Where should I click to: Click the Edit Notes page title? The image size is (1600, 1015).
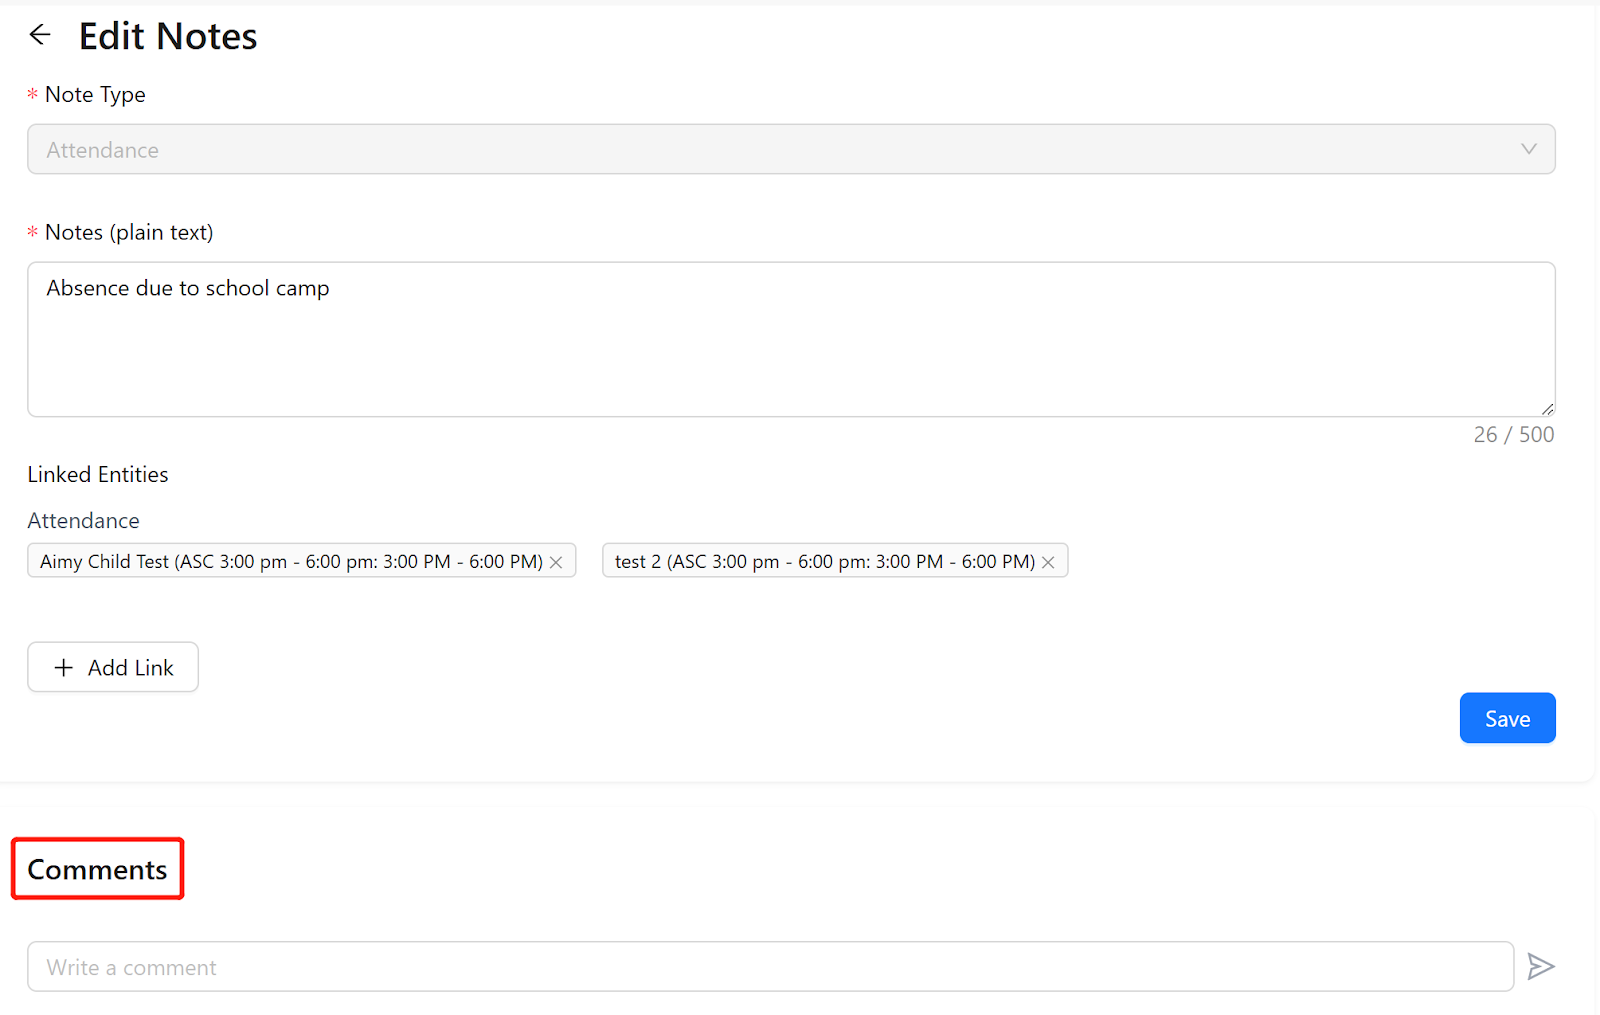[168, 36]
